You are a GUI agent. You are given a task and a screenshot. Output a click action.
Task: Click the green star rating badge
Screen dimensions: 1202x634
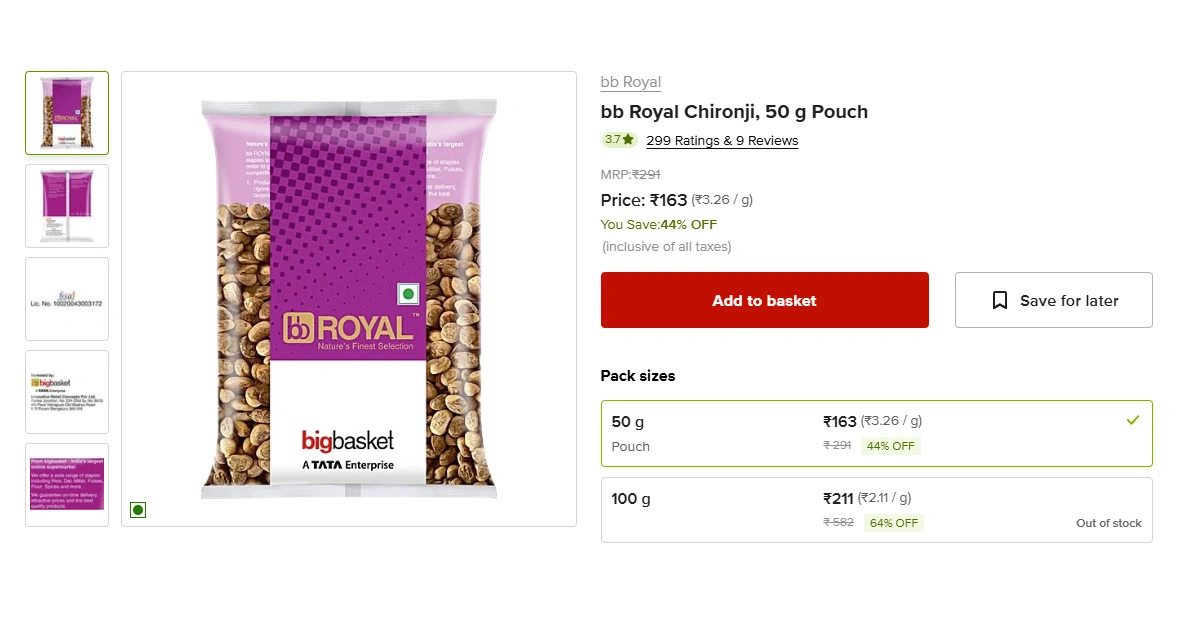(620, 140)
